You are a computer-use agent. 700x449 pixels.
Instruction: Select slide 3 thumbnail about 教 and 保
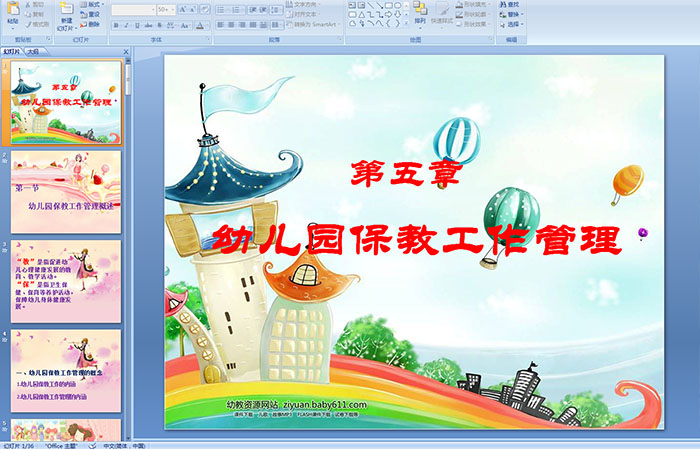66,281
